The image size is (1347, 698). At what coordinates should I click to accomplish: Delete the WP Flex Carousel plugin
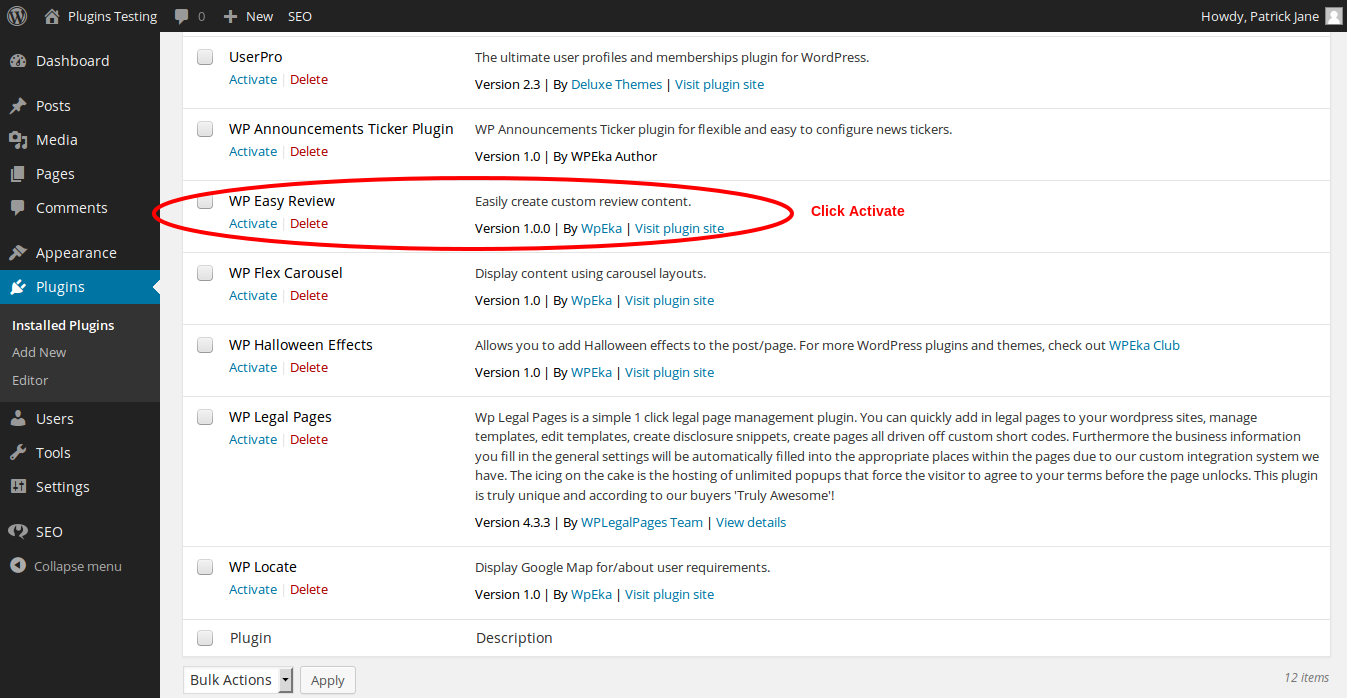tap(309, 296)
